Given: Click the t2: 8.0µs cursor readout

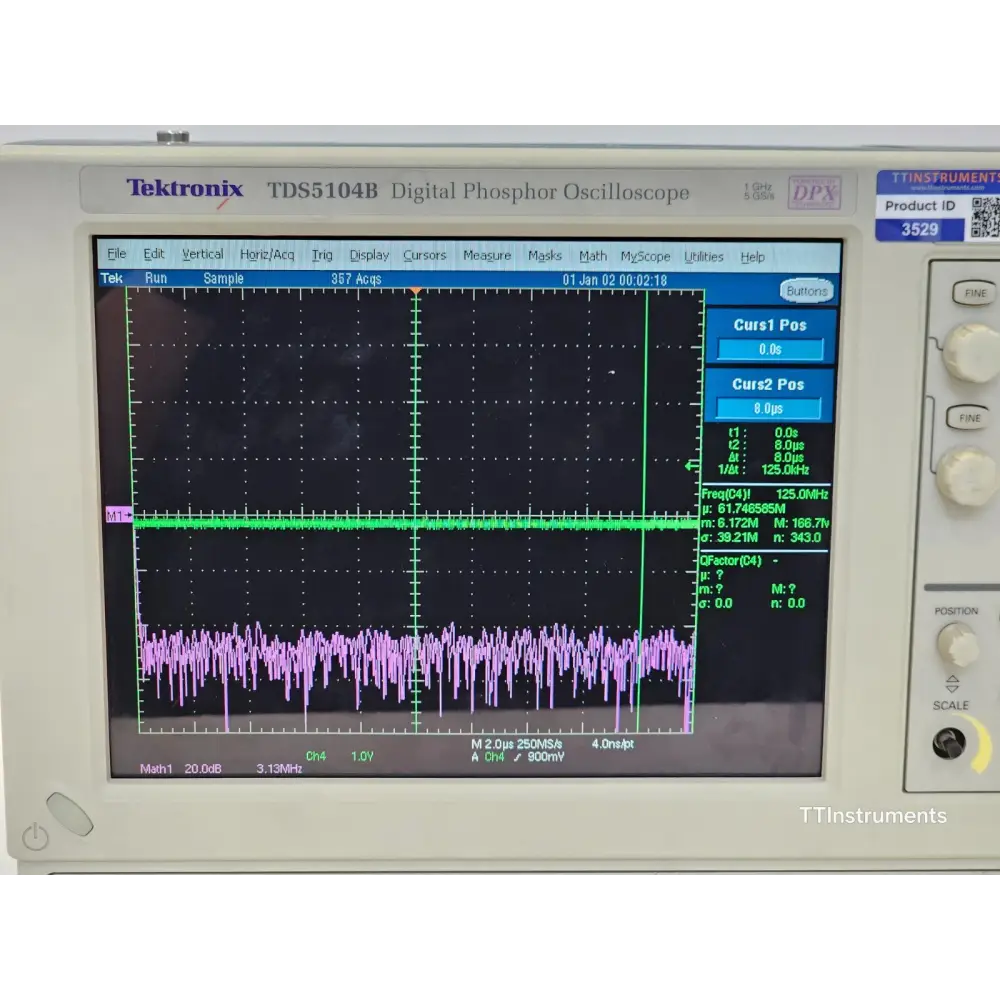Looking at the screenshot, I should click(767, 445).
